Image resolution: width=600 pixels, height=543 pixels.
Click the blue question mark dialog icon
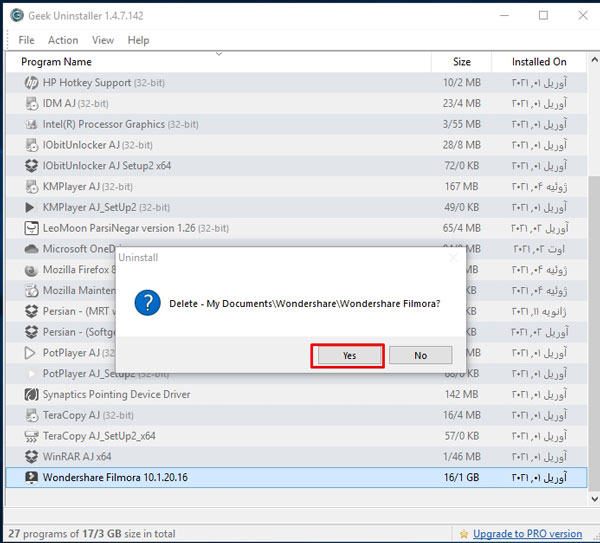tap(147, 303)
